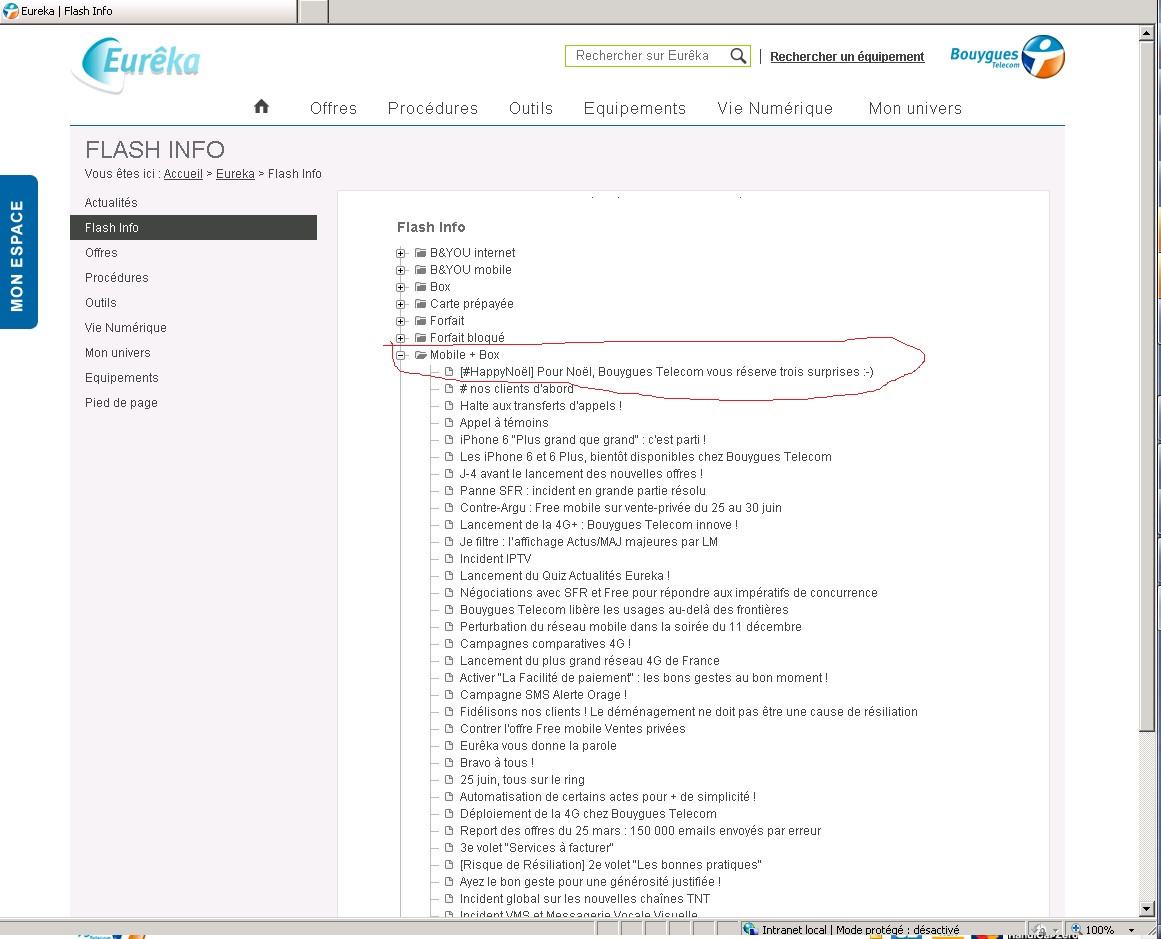Image resolution: width=1161 pixels, height=939 pixels.
Task: Click document icon beside Incident IPTV
Action: click(x=449, y=559)
